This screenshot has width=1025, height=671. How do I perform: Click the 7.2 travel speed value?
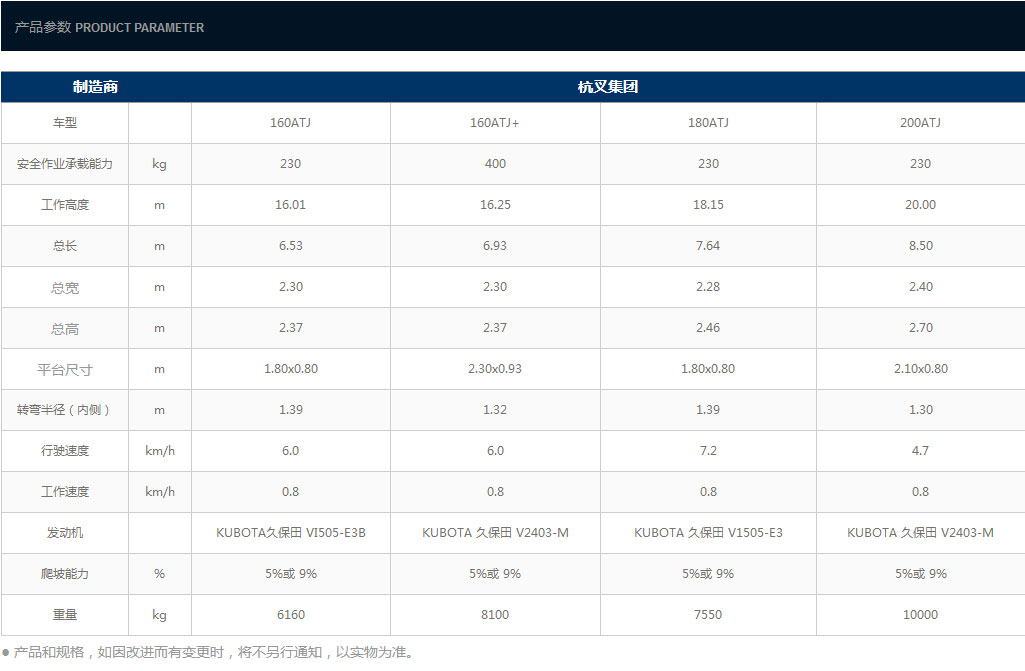pyautogui.click(x=708, y=451)
